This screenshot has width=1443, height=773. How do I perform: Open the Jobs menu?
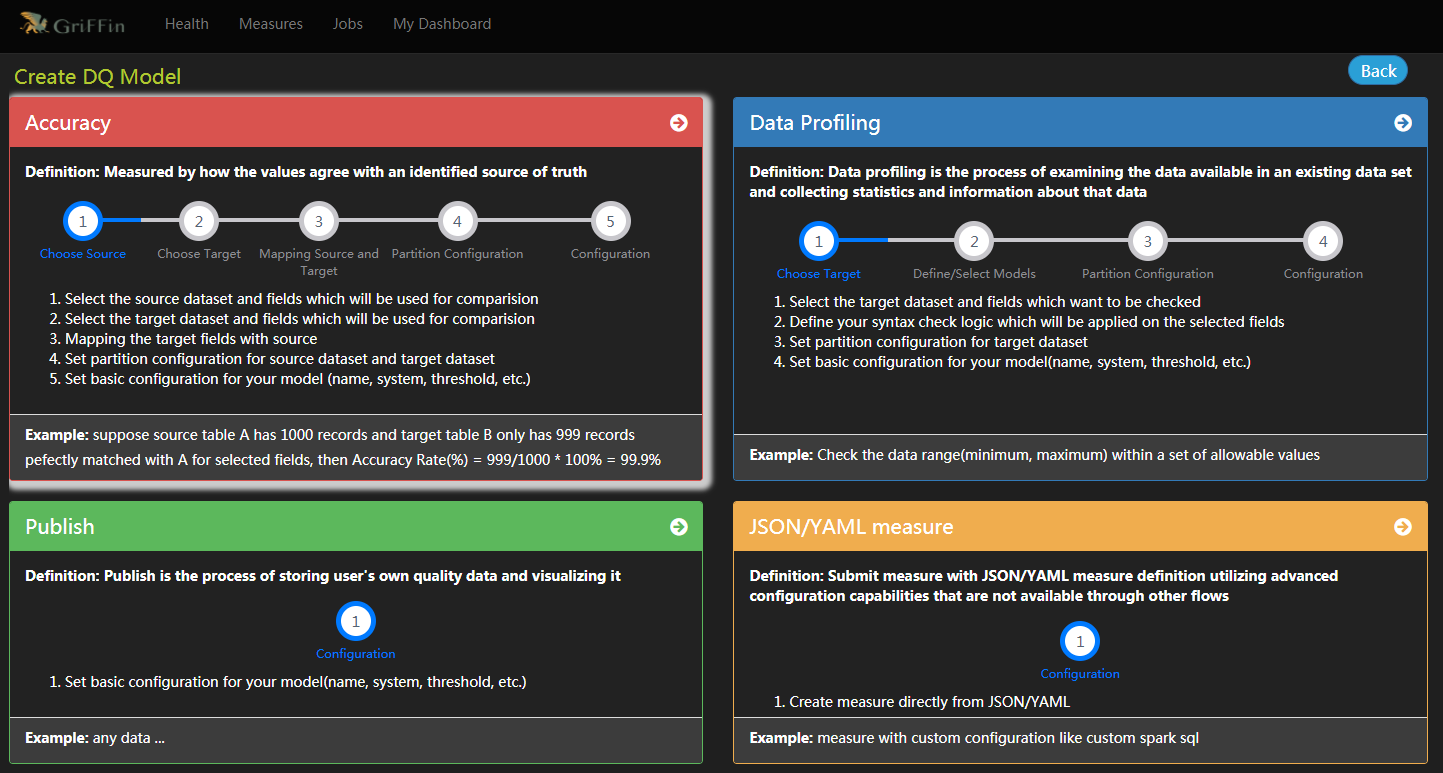(348, 23)
